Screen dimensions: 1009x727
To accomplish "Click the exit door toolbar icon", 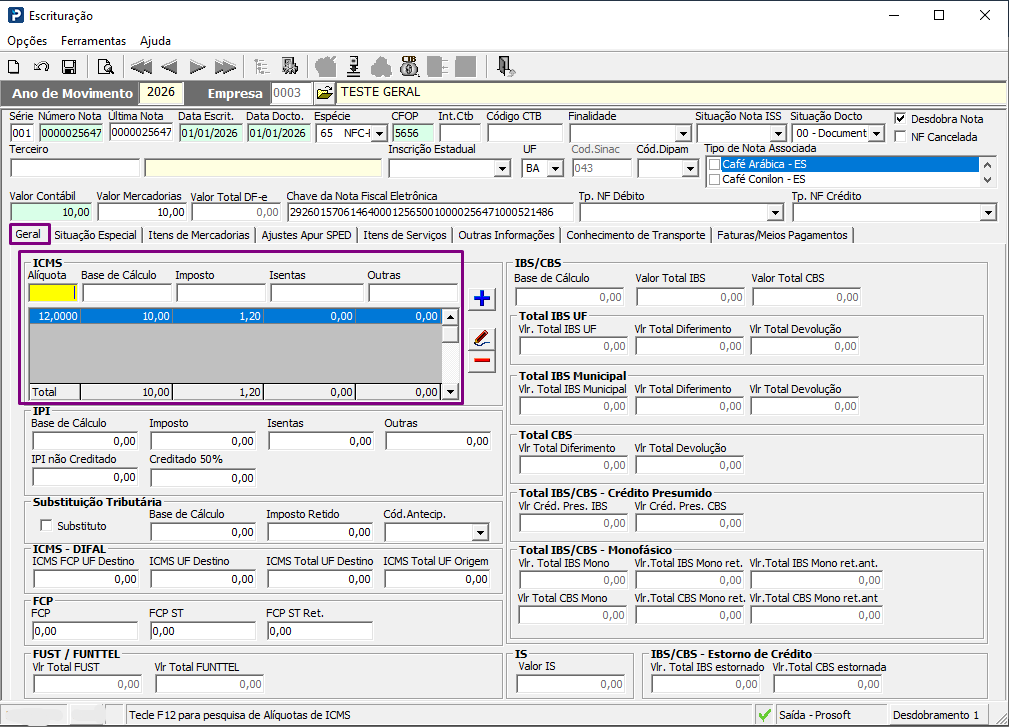I will (505, 66).
